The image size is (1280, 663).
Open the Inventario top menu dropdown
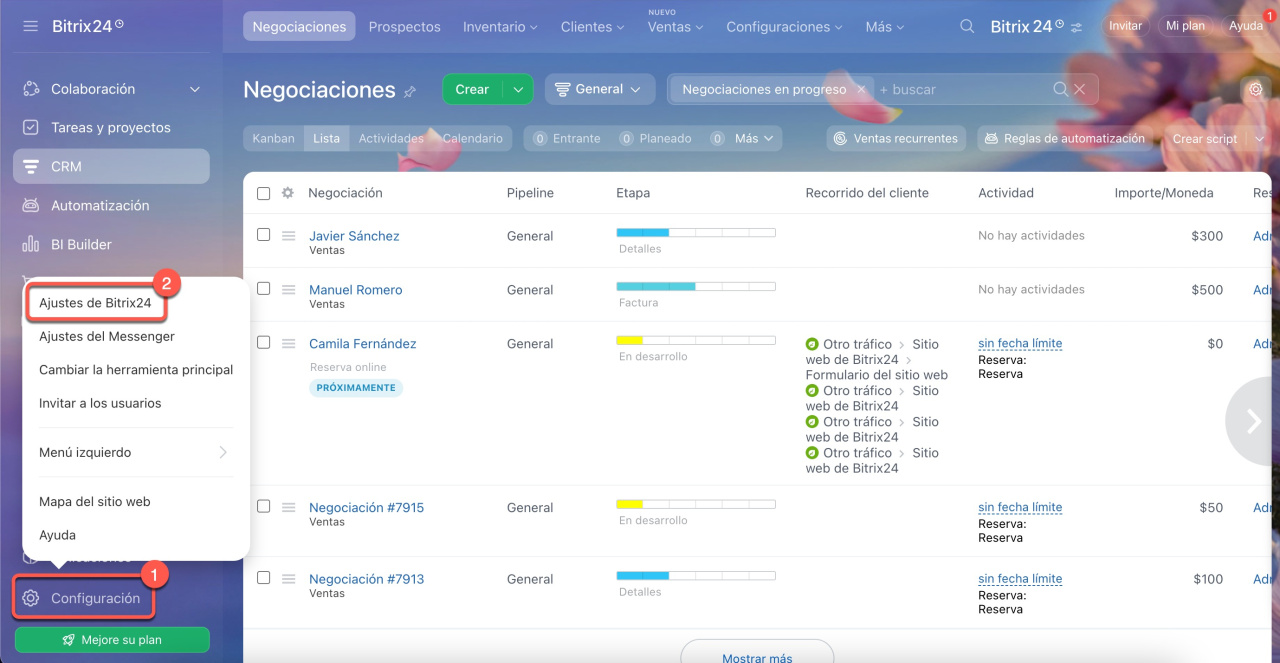pos(500,27)
